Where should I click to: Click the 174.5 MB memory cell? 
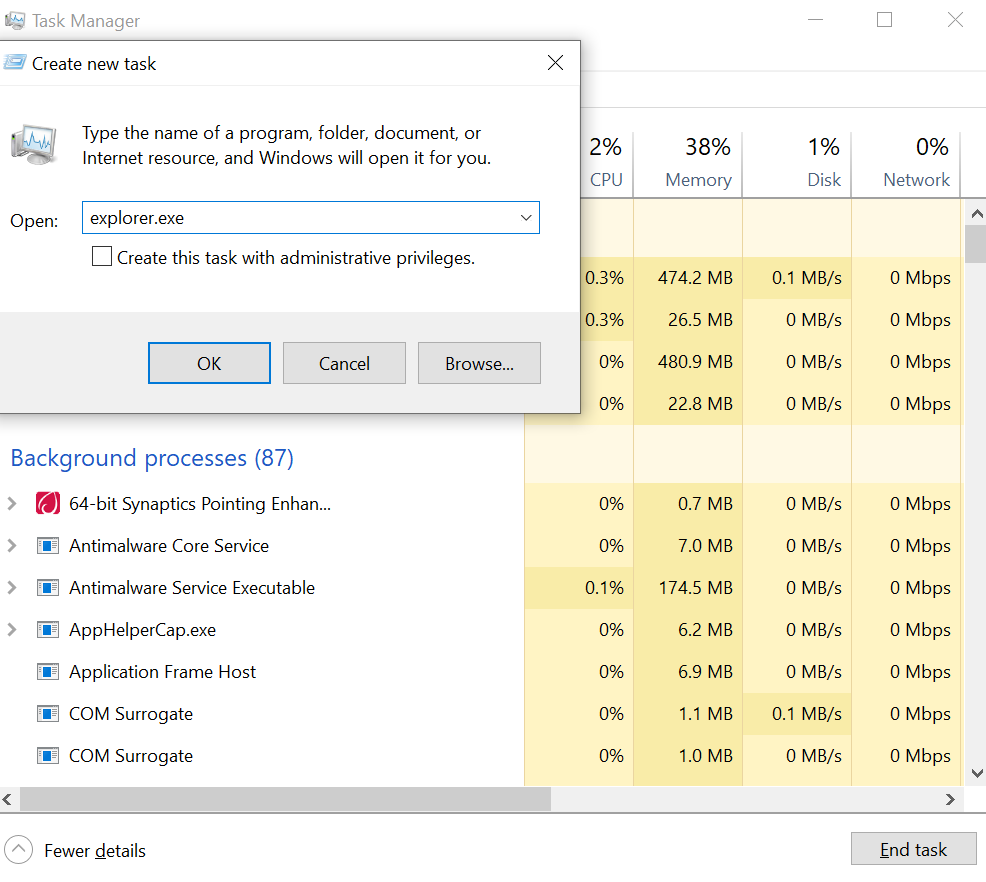coord(688,588)
